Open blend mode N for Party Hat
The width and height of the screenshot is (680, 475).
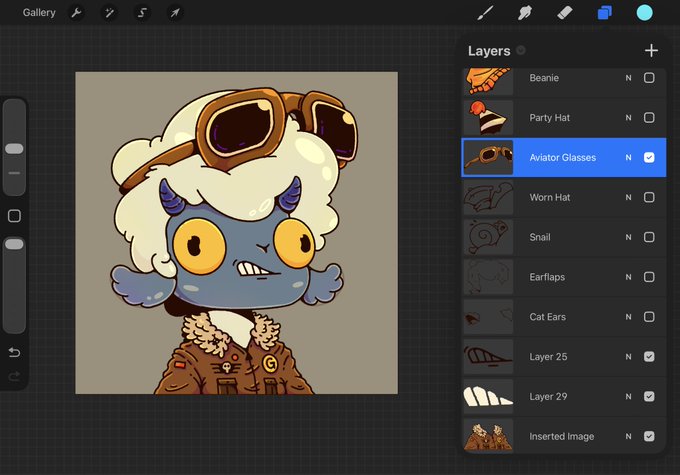pos(628,118)
